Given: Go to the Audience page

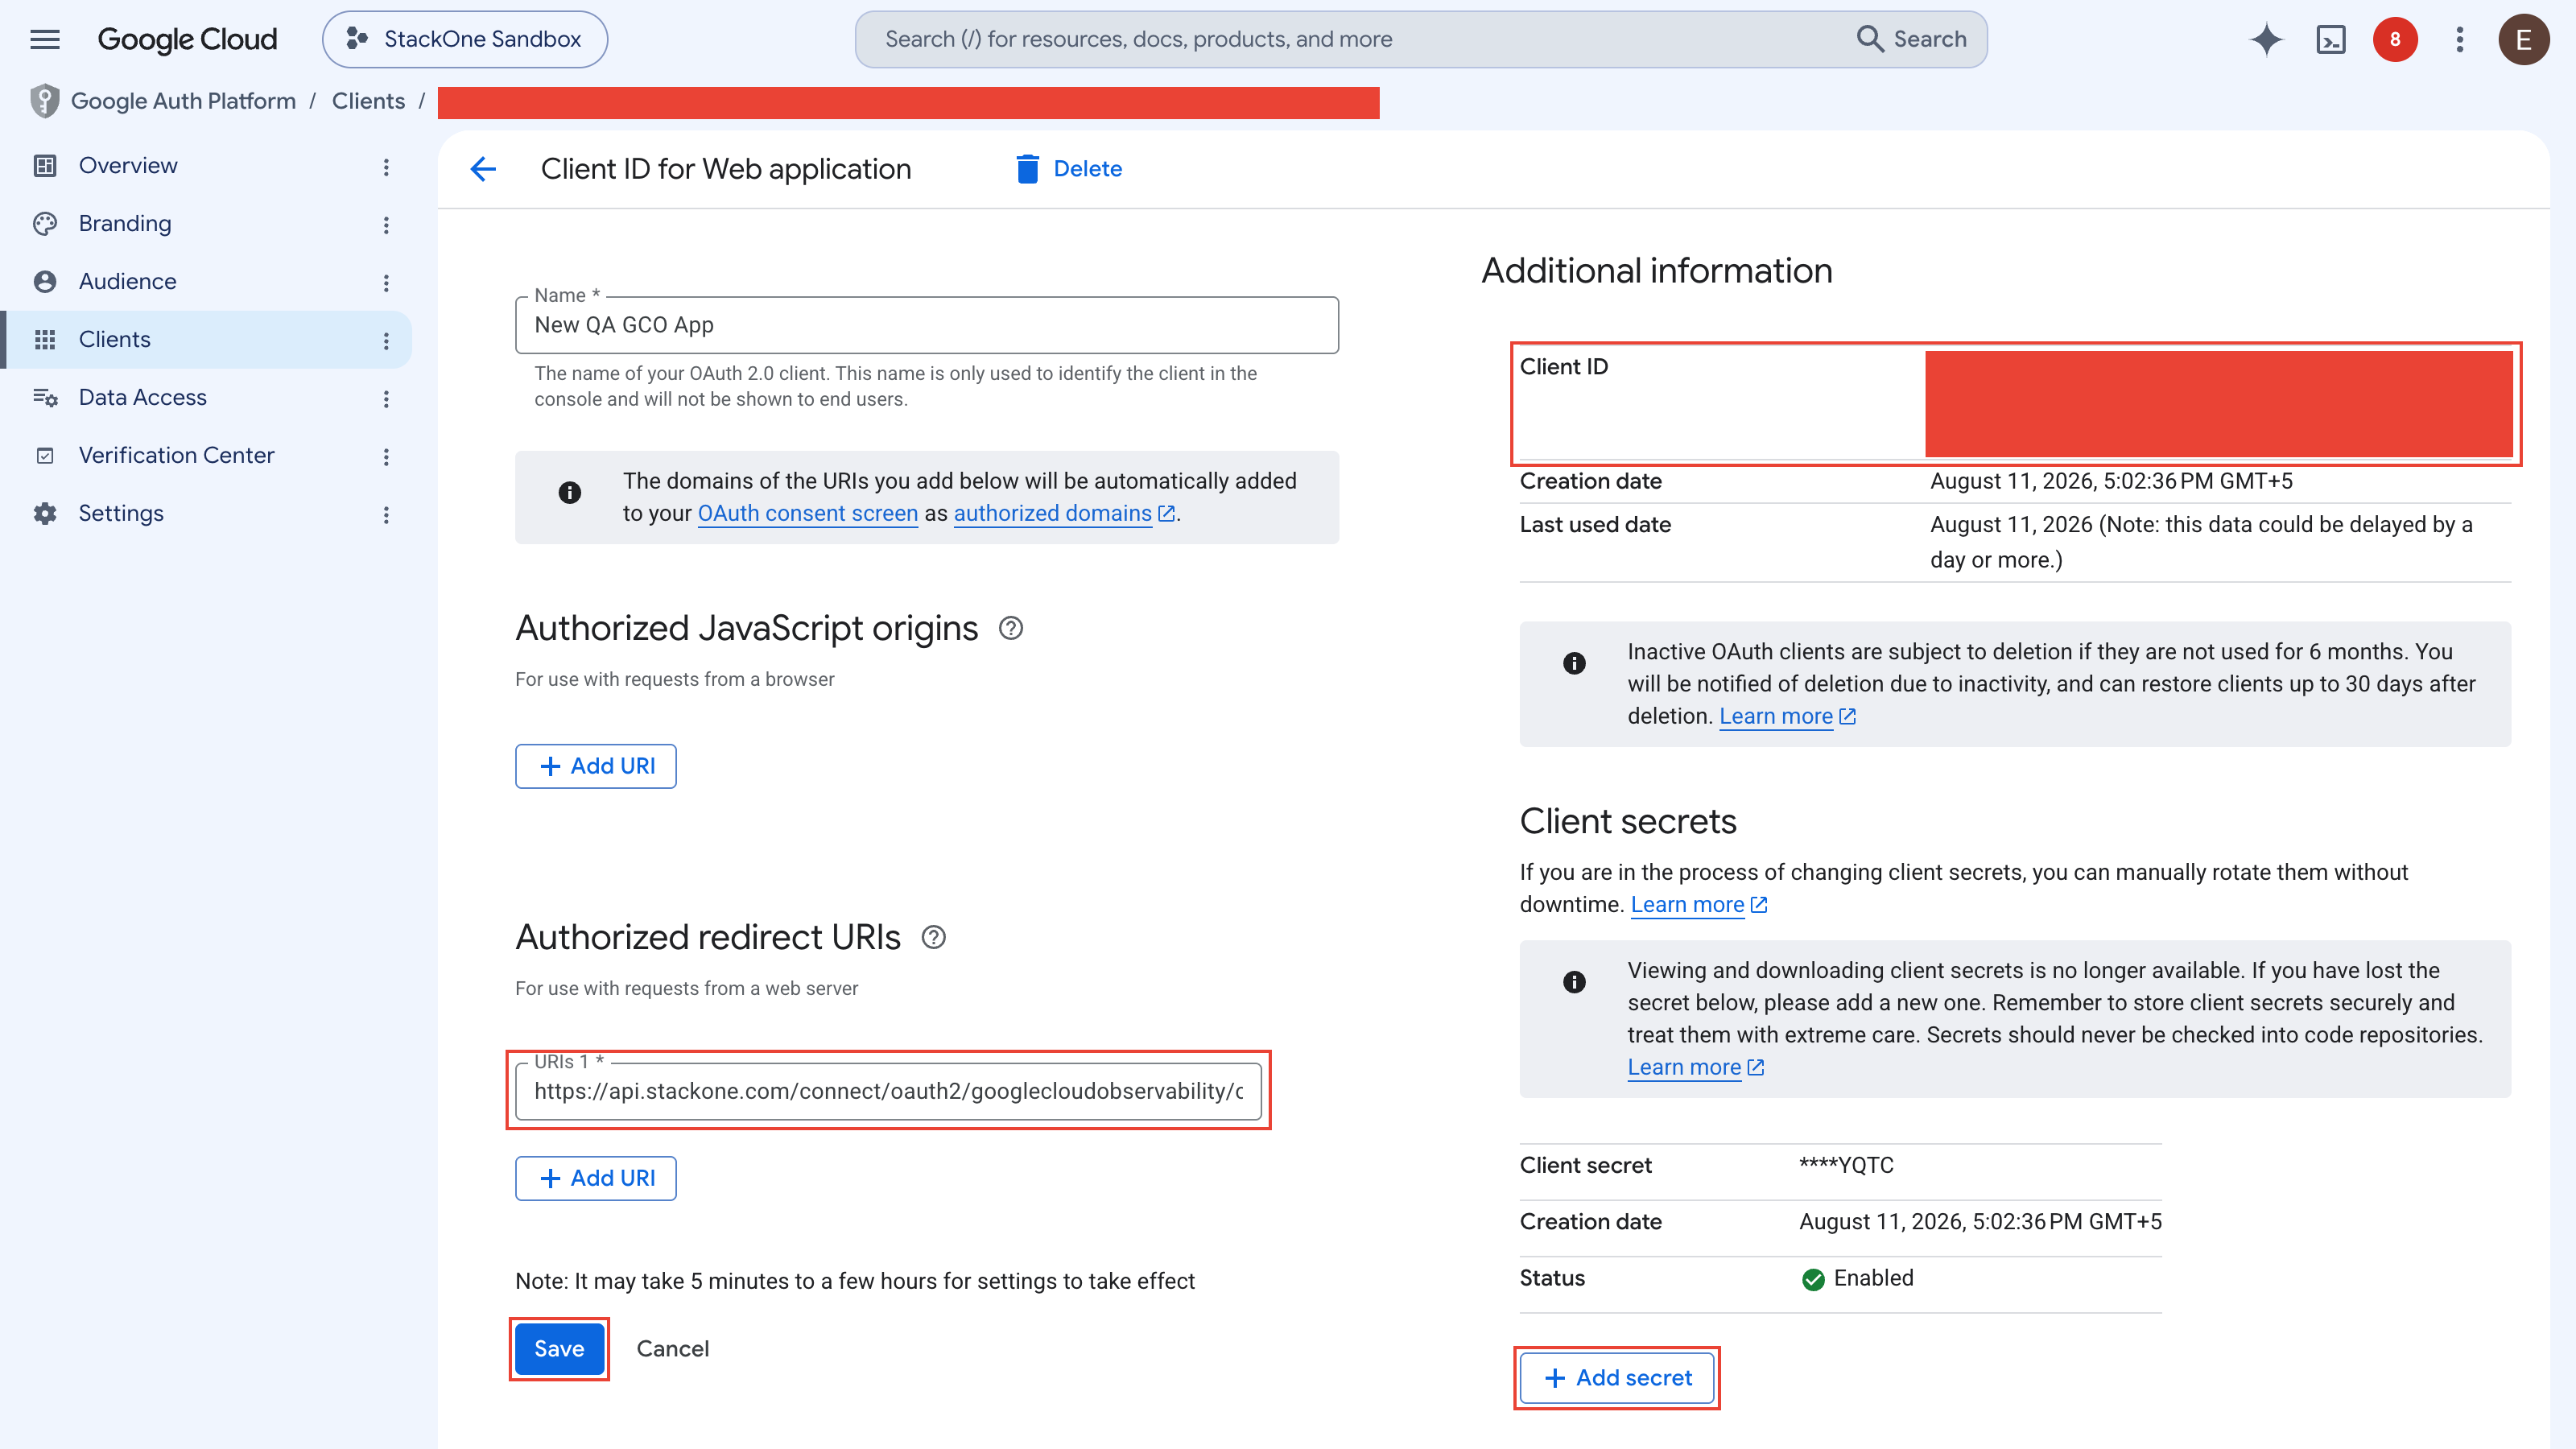Looking at the screenshot, I should coord(128,281).
